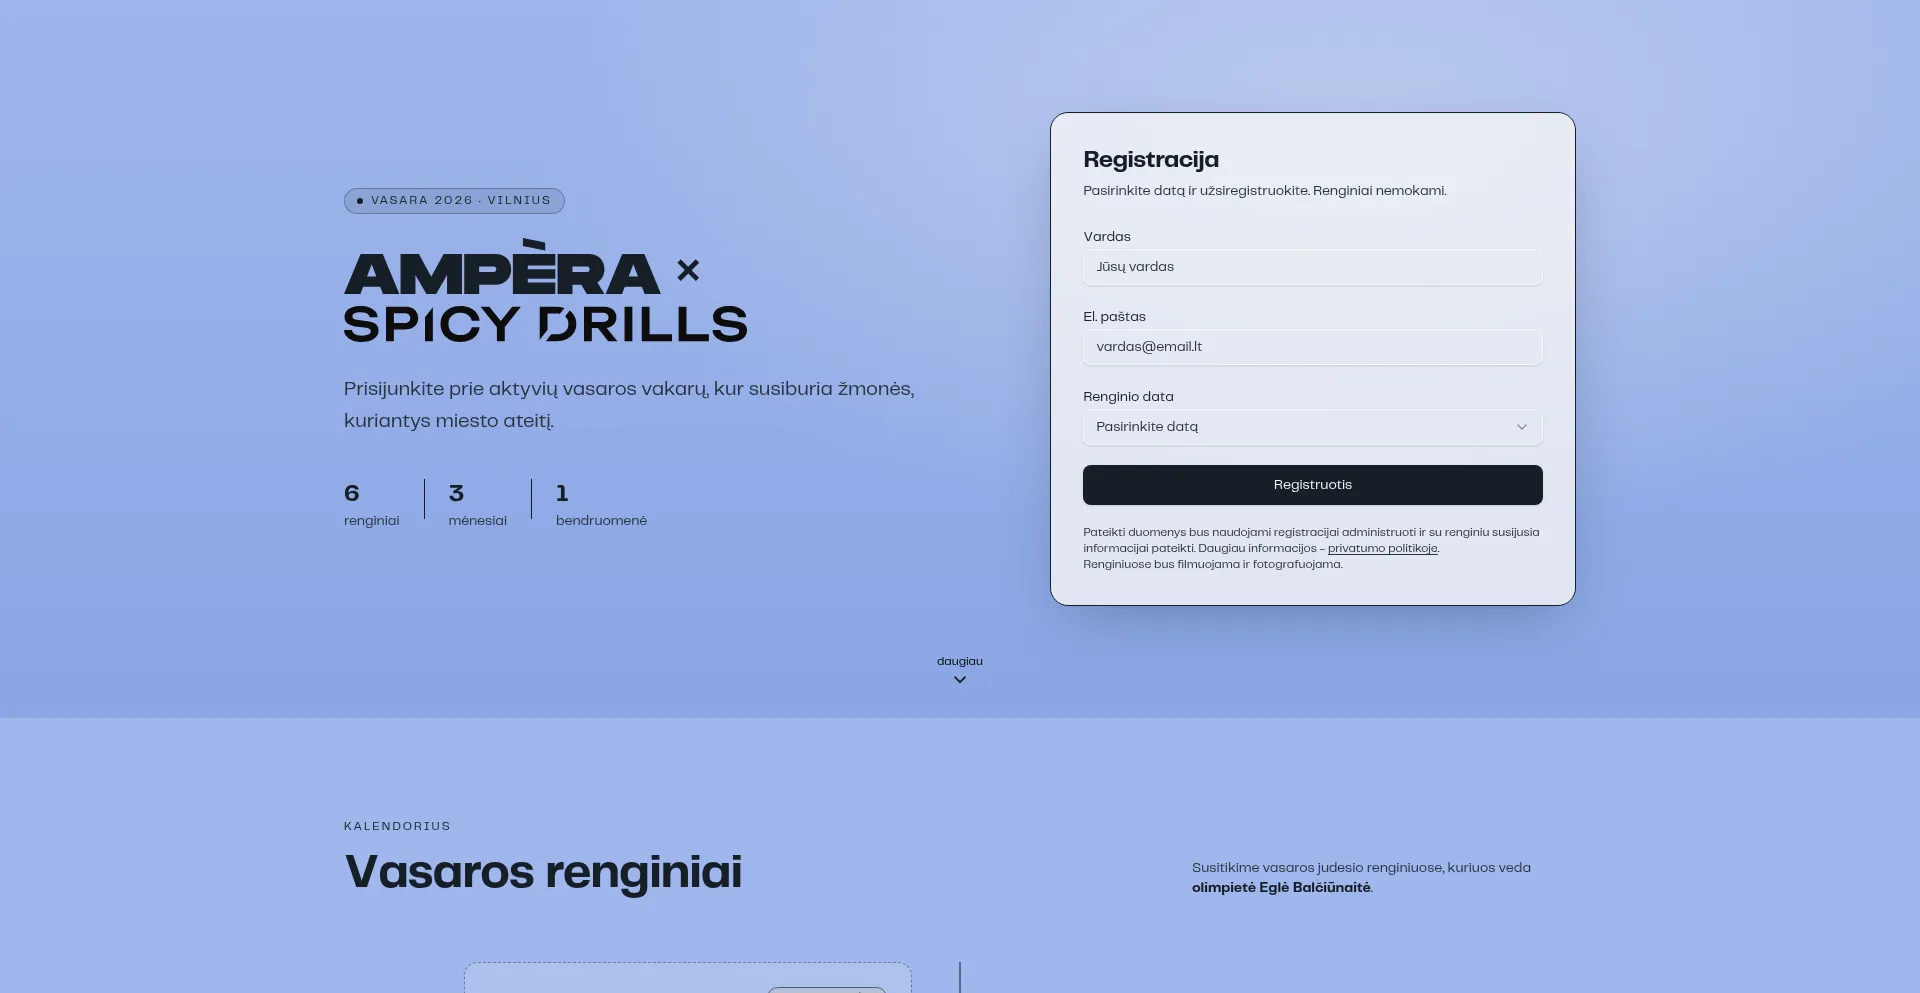Image resolution: width=1920 pixels, height=993 pixels.
Task: Click the 6 renginiai stat
Action: point(372,505)
